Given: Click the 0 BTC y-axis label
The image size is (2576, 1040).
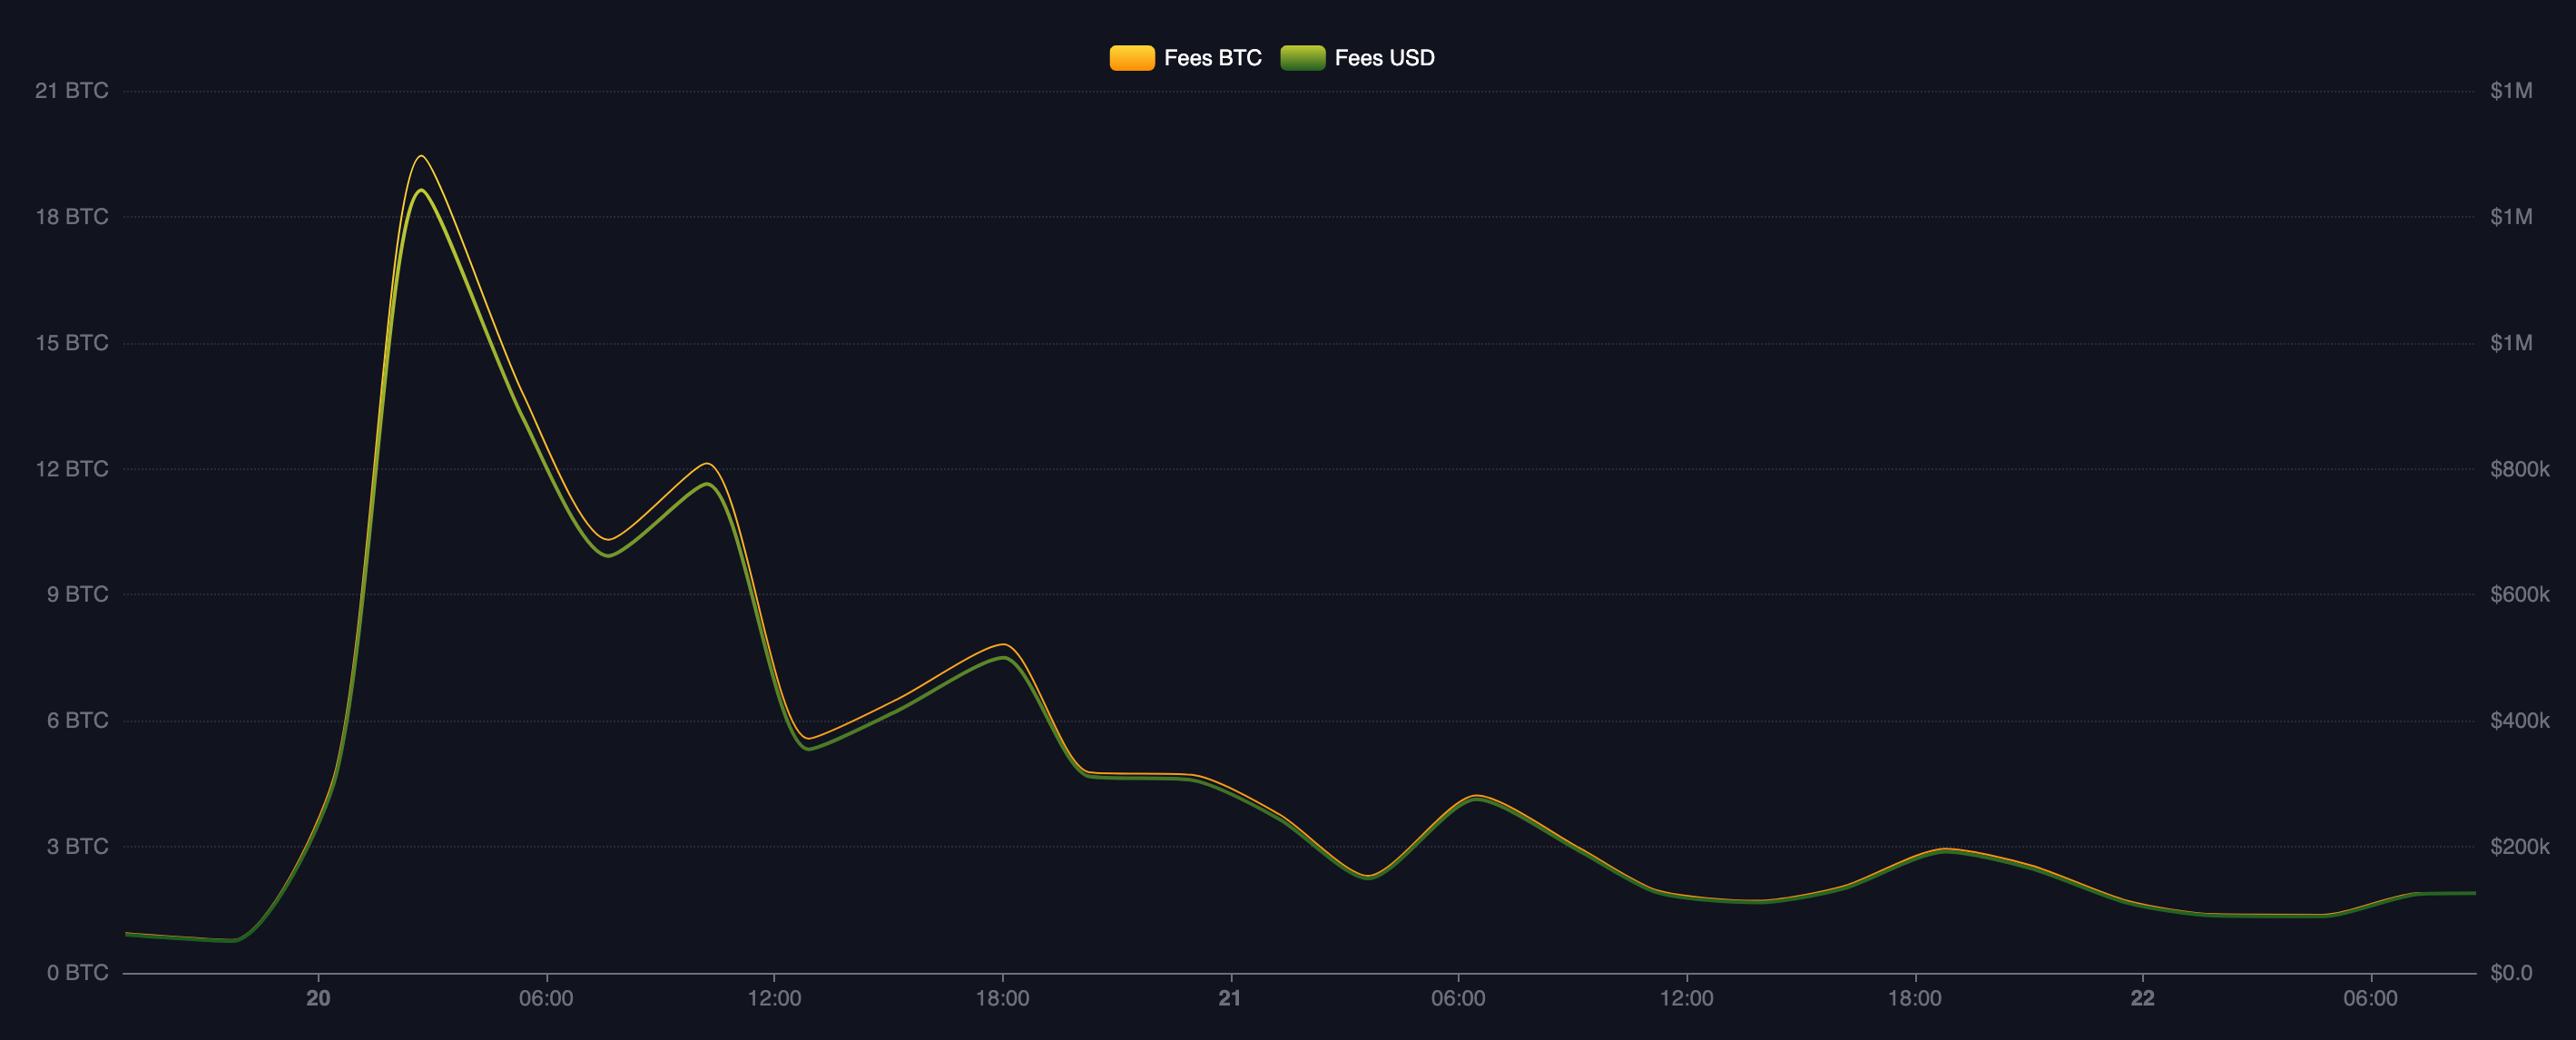Looking at the screenshot, I should point(77,973).
